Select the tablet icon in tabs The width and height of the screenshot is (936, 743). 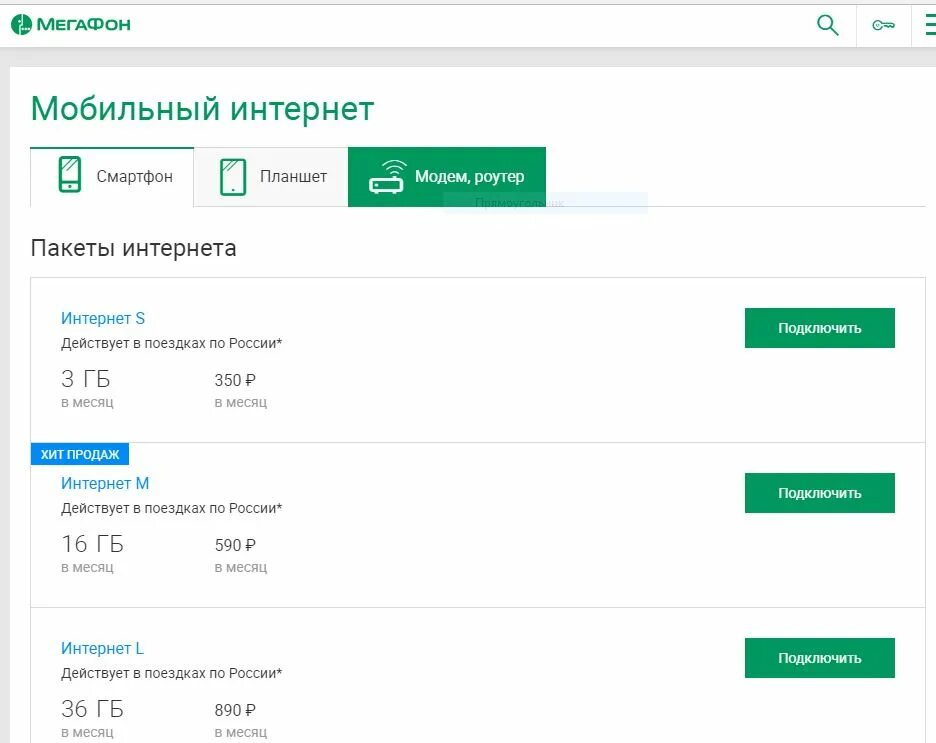point(233,177)
